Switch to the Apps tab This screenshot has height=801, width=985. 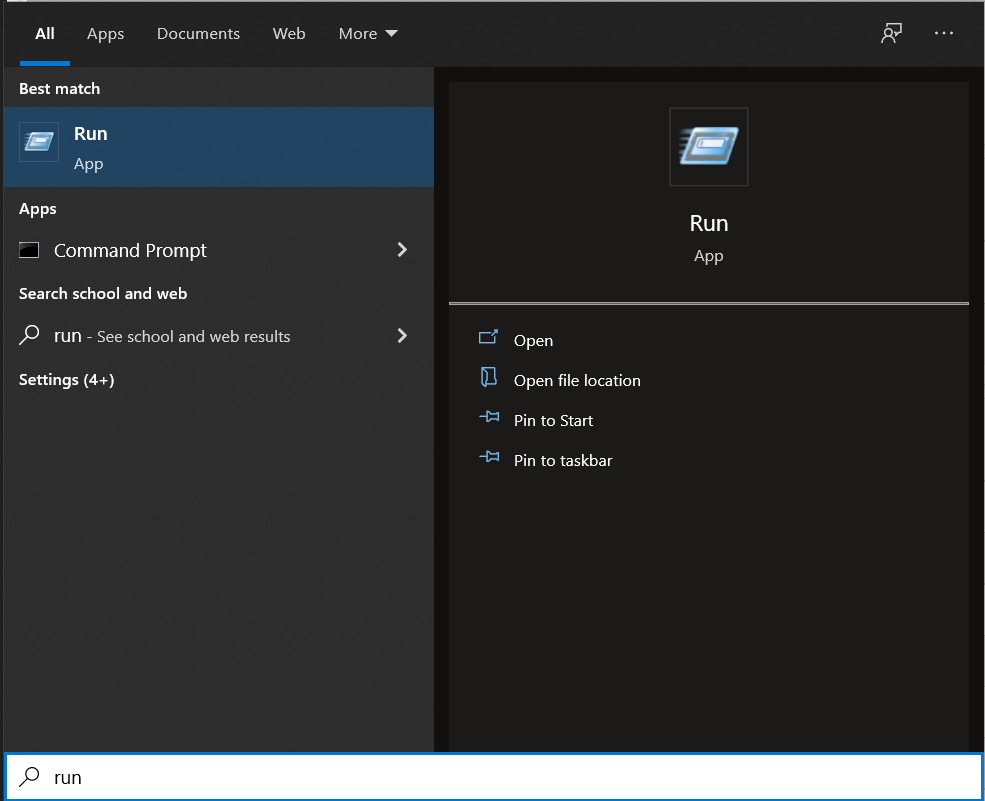click(105, 34)
